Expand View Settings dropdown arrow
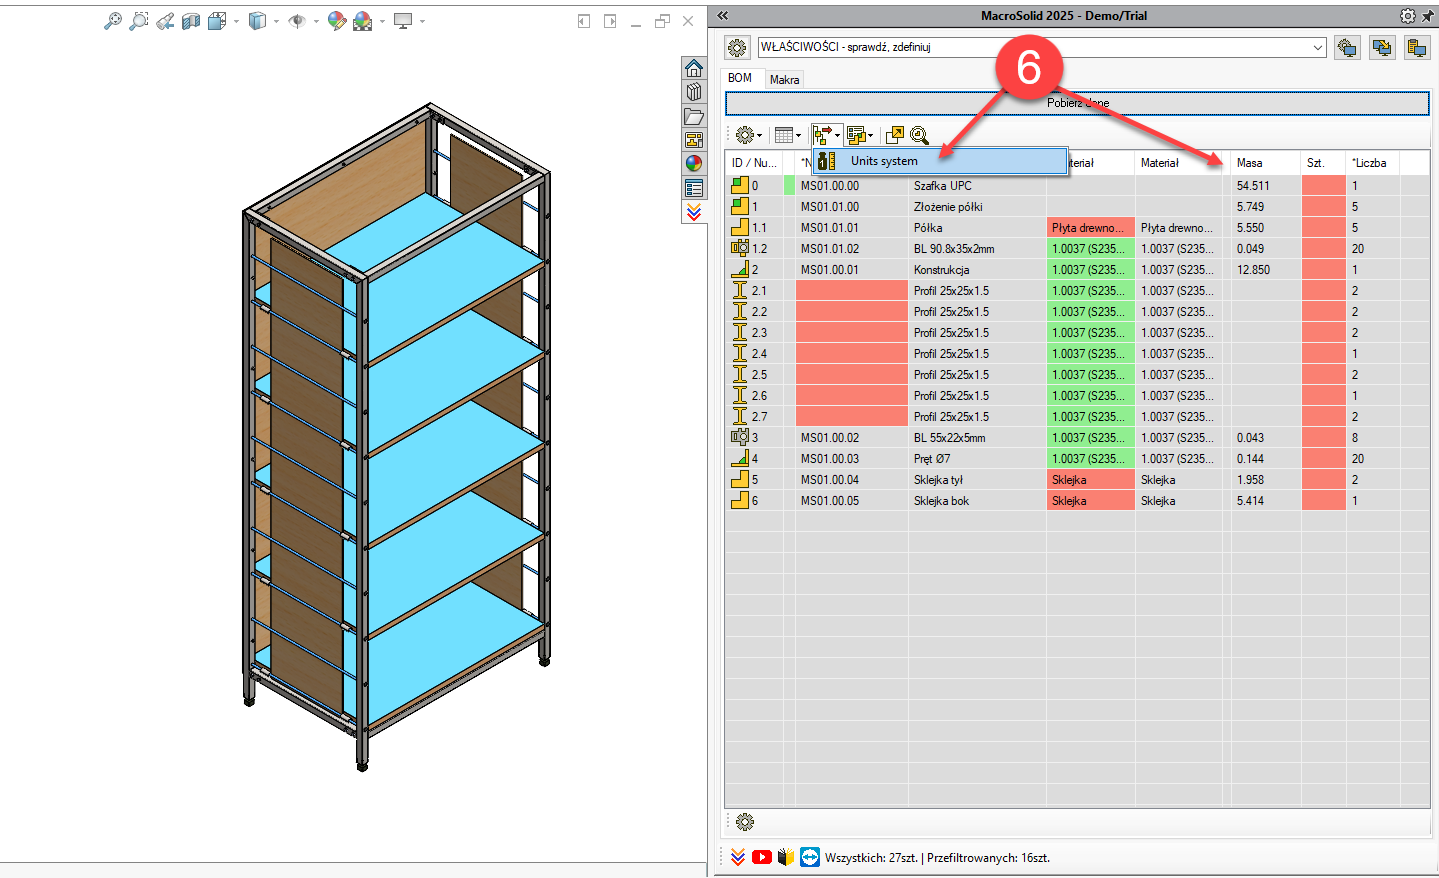 [422, 21]
